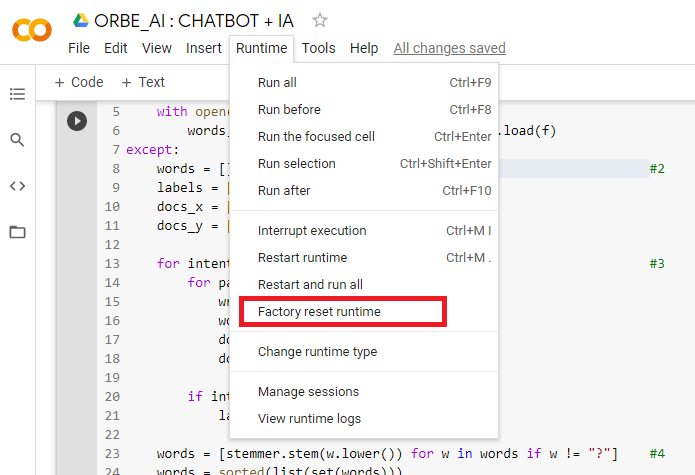
Task: Click line number 12 in the gutter
Action: point(112,245)
